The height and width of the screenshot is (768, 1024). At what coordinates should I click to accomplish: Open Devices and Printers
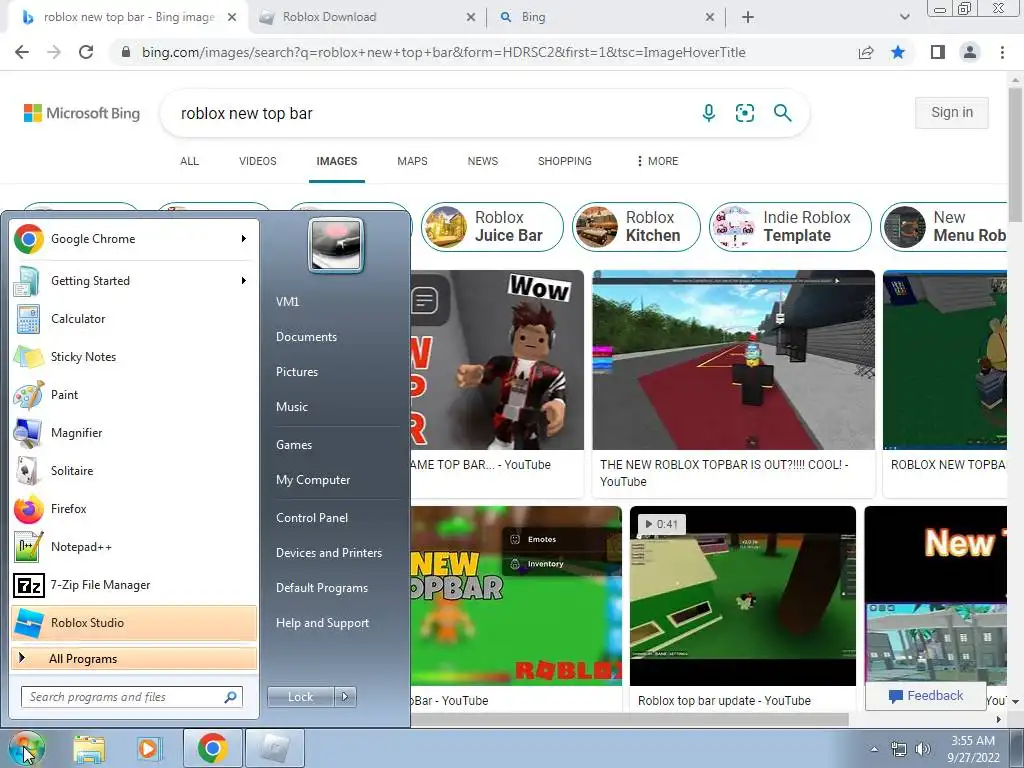328,552
